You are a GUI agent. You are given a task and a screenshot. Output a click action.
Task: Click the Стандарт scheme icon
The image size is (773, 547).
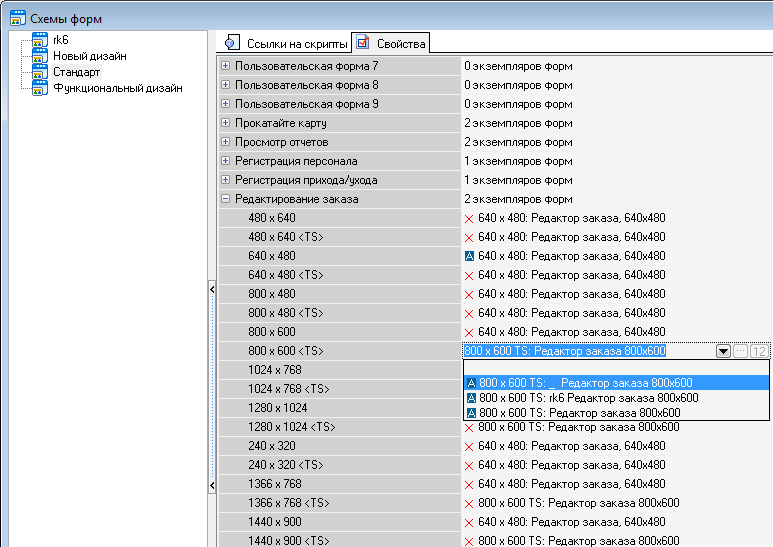coord(39,72)
